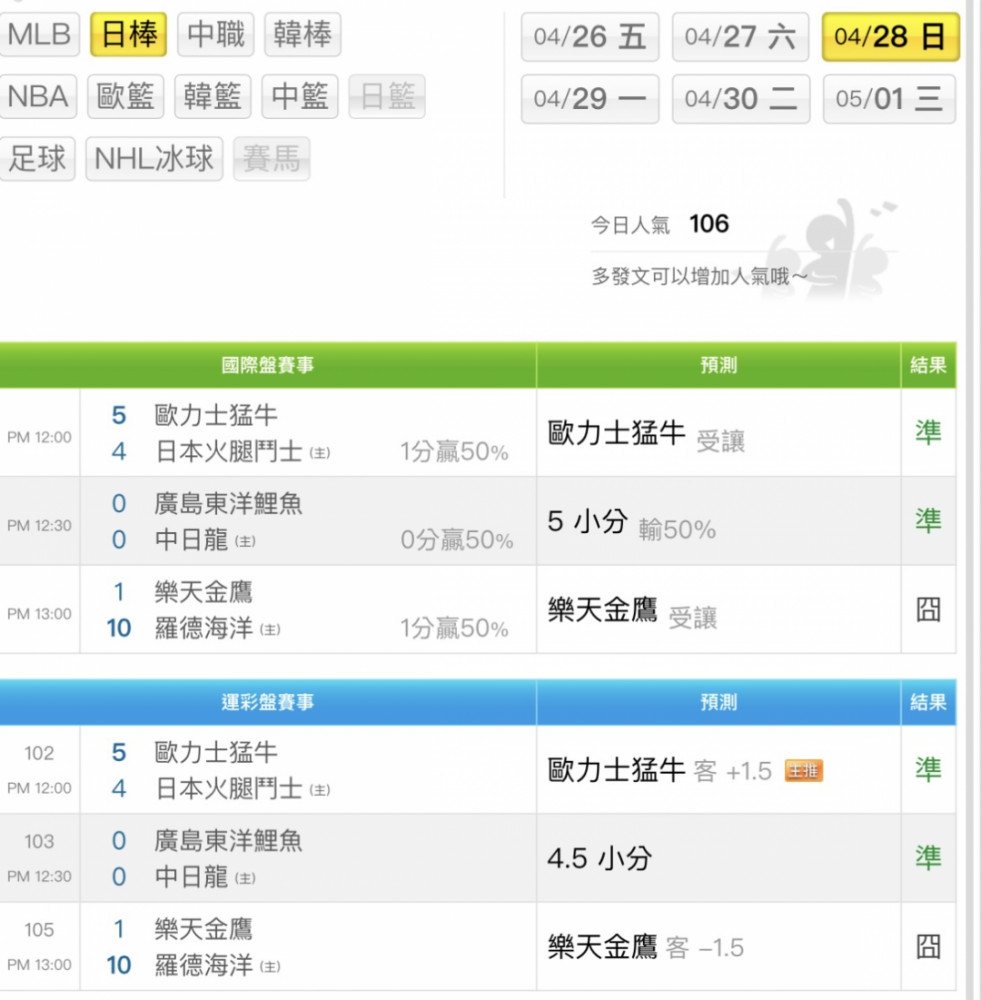Pick the date 04/26 五
This screenshot has height=1000, width=981.
[590, 37]
